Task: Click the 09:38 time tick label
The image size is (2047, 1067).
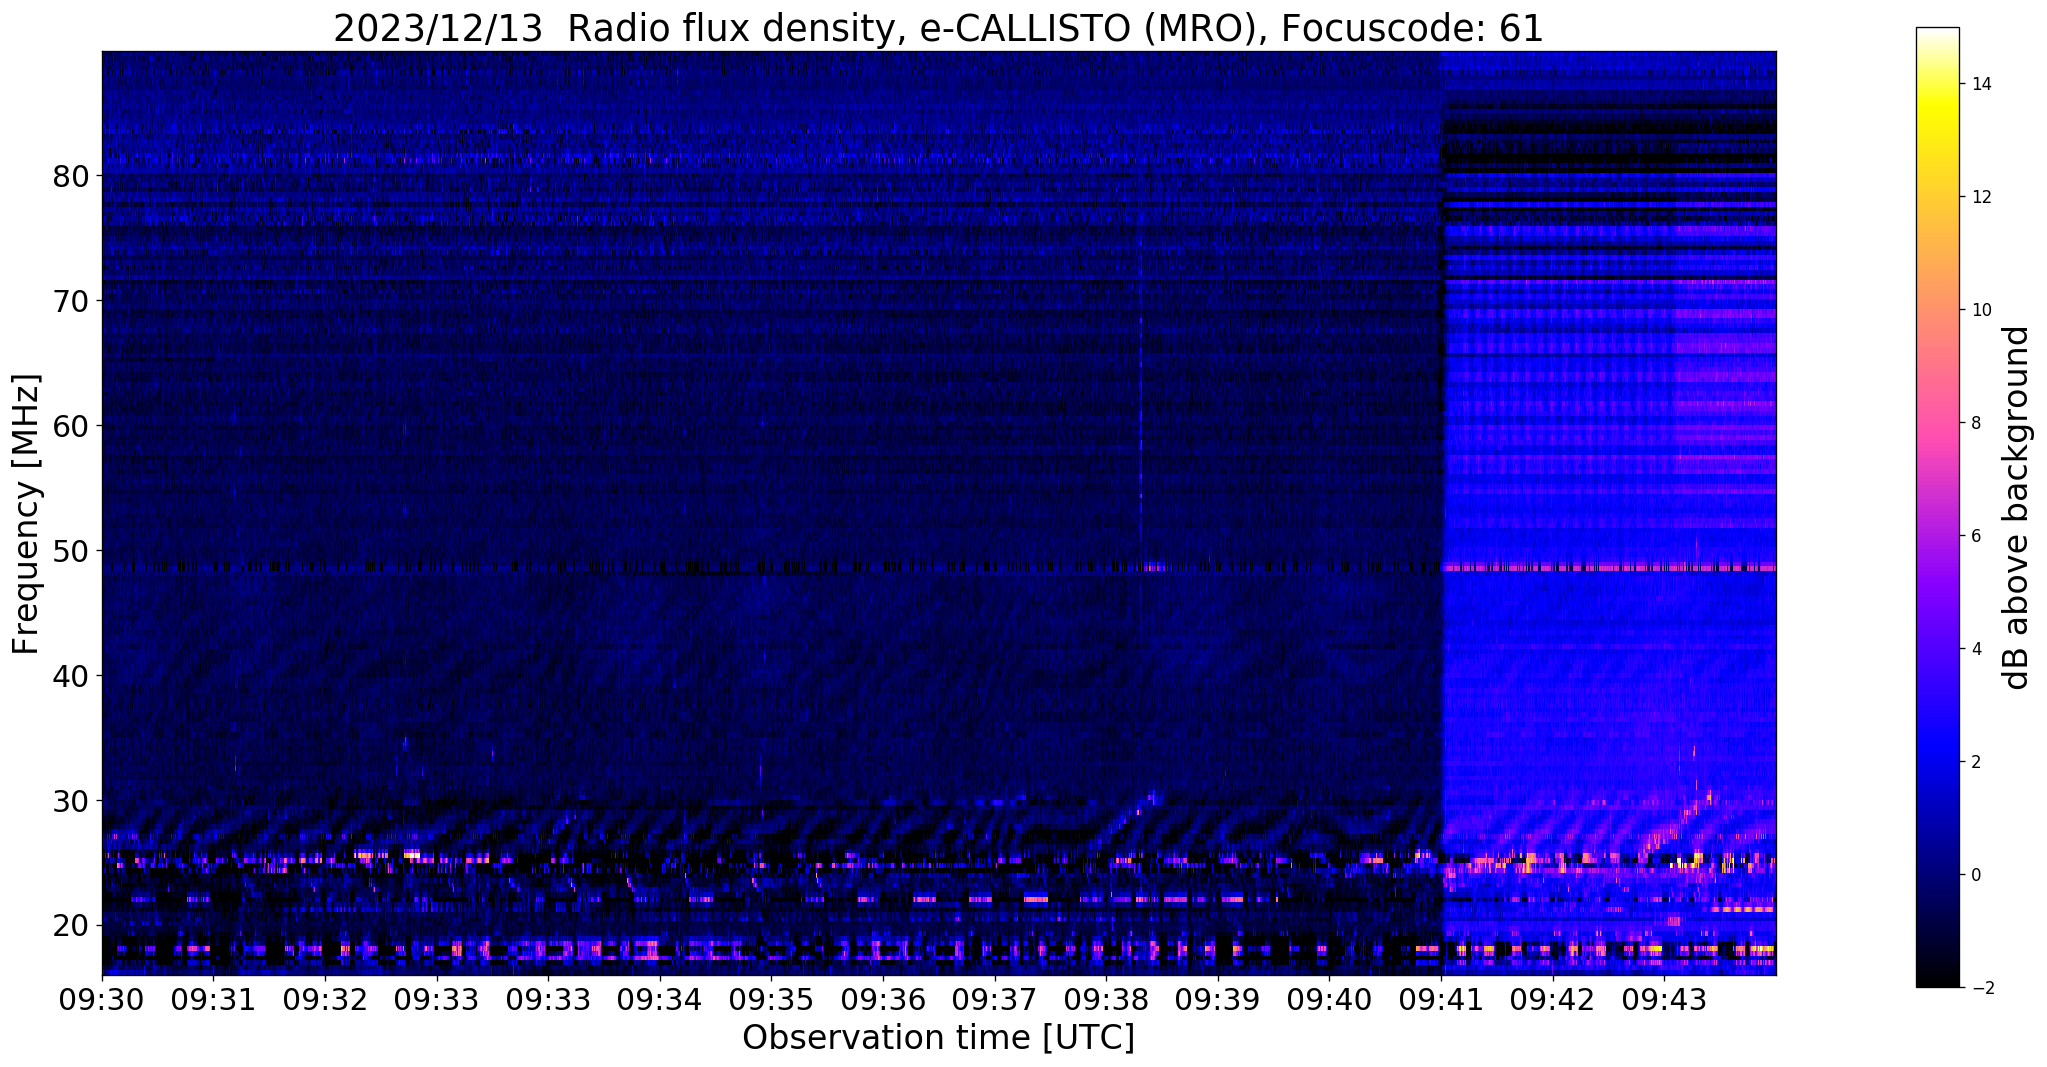Action: point(1106,1000)
